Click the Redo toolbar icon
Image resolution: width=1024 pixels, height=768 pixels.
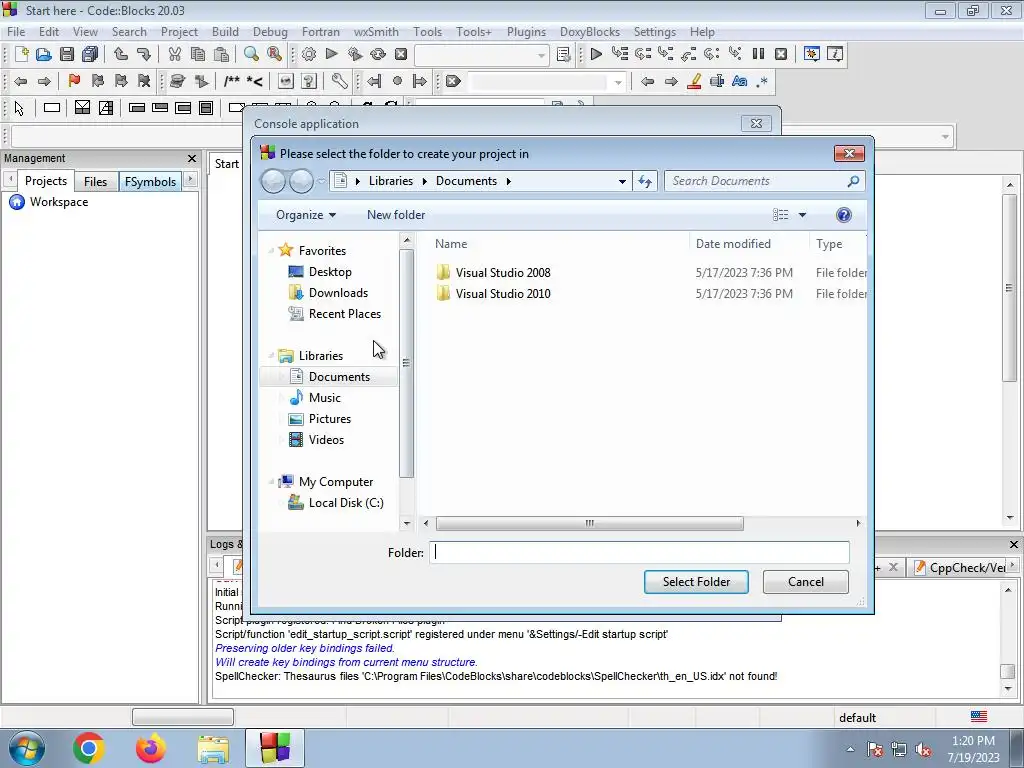point(144,54)
